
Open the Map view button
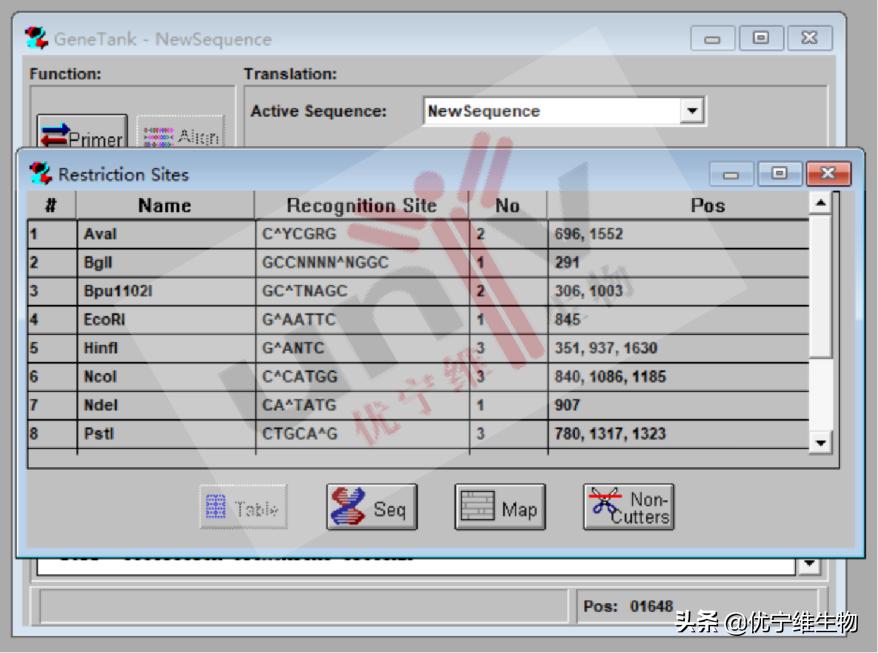tap(498, 508)
